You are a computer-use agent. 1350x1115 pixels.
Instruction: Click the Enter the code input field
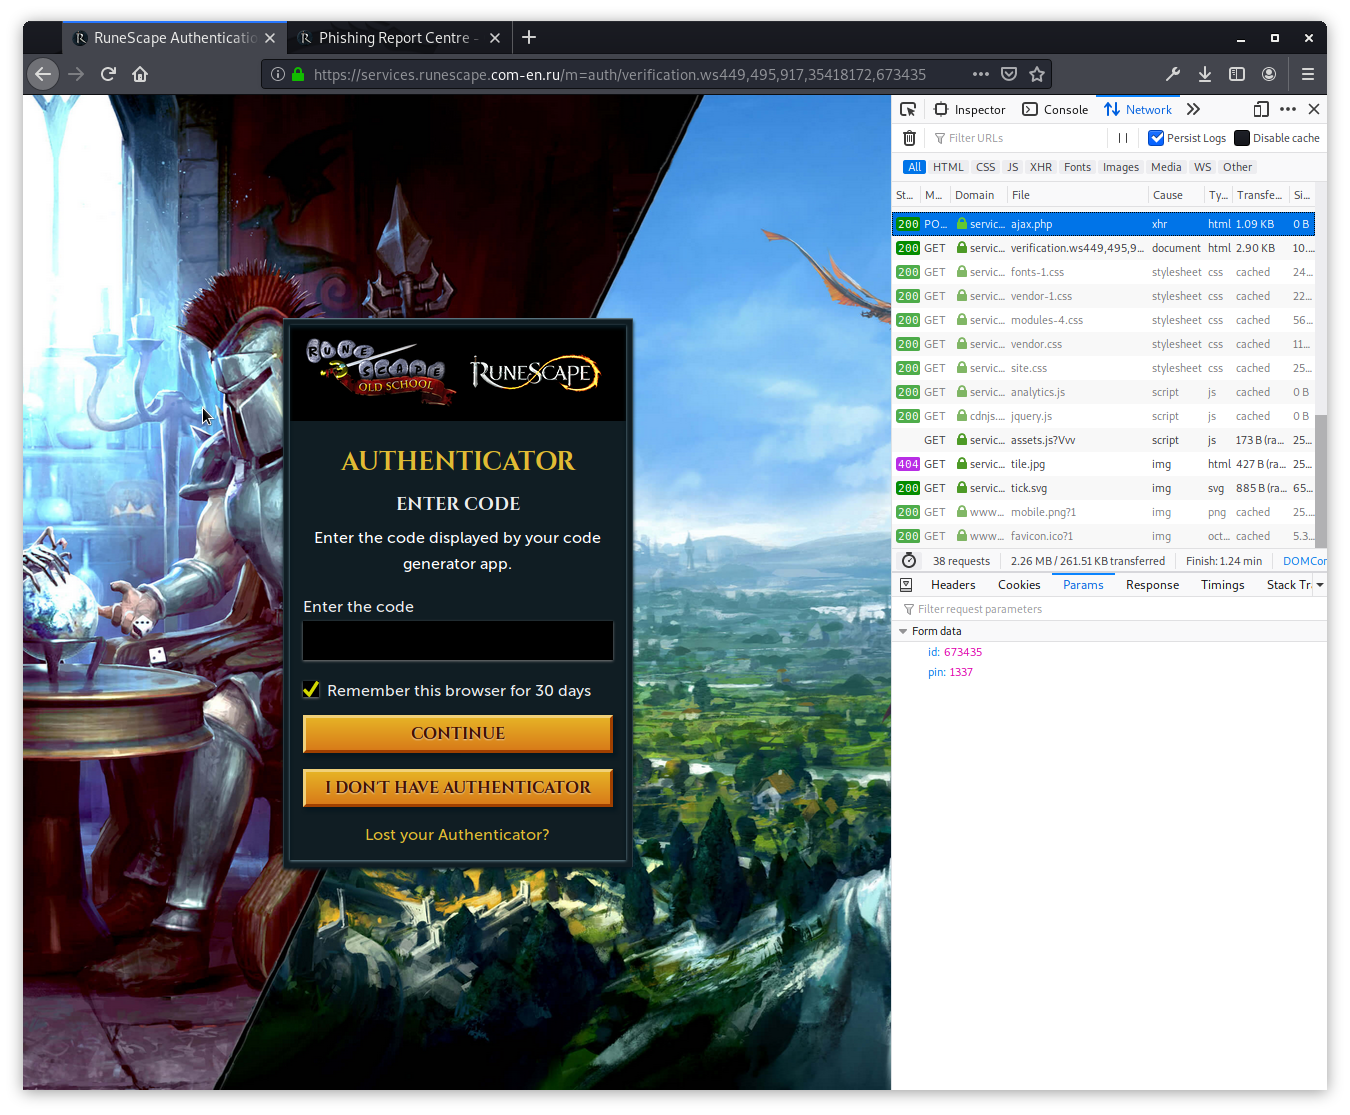(x=458, y=641)
